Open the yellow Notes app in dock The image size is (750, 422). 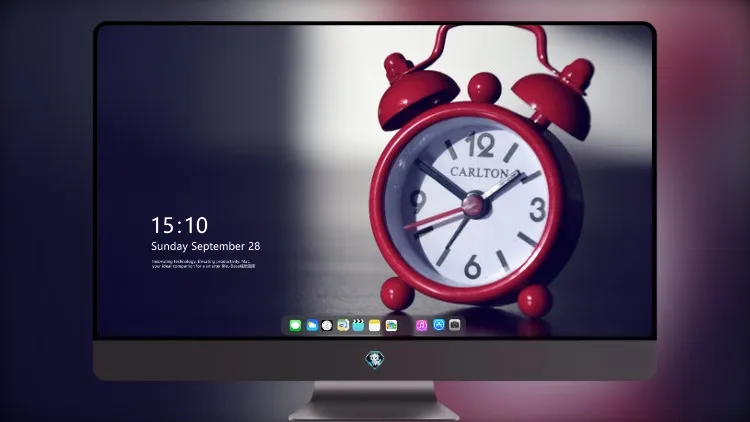click(375, 325)
